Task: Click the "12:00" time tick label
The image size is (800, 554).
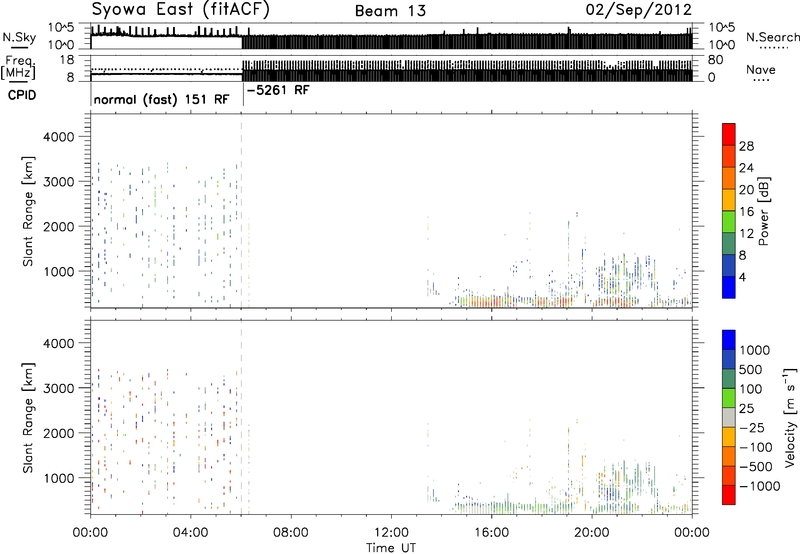Action: 391,533
